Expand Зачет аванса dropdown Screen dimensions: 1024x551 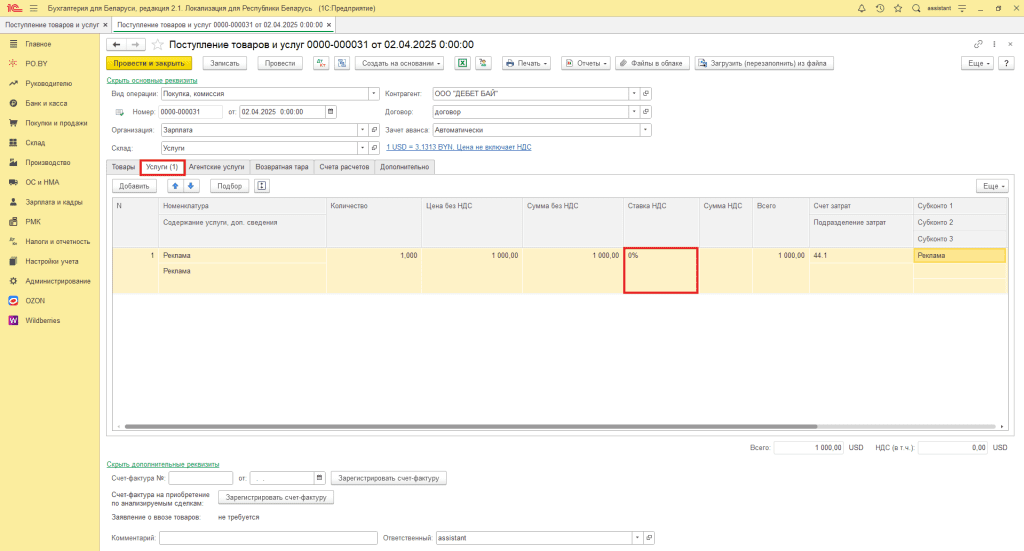645,130
